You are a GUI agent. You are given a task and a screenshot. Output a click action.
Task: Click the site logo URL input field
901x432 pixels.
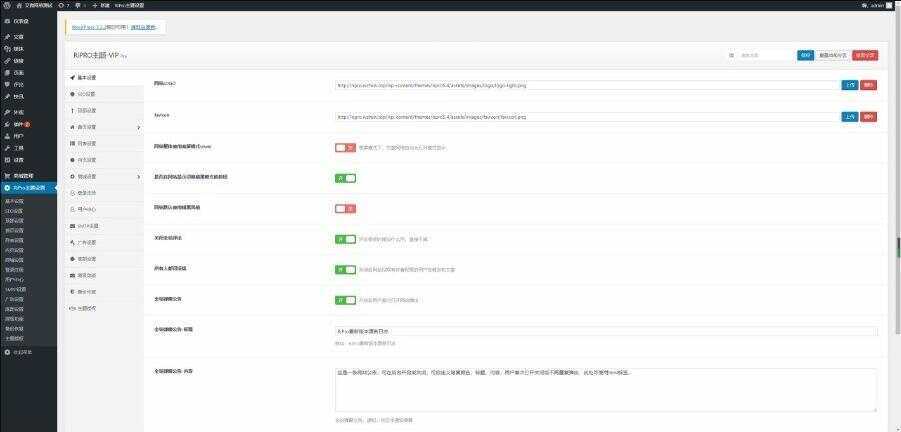pos(587,85)
